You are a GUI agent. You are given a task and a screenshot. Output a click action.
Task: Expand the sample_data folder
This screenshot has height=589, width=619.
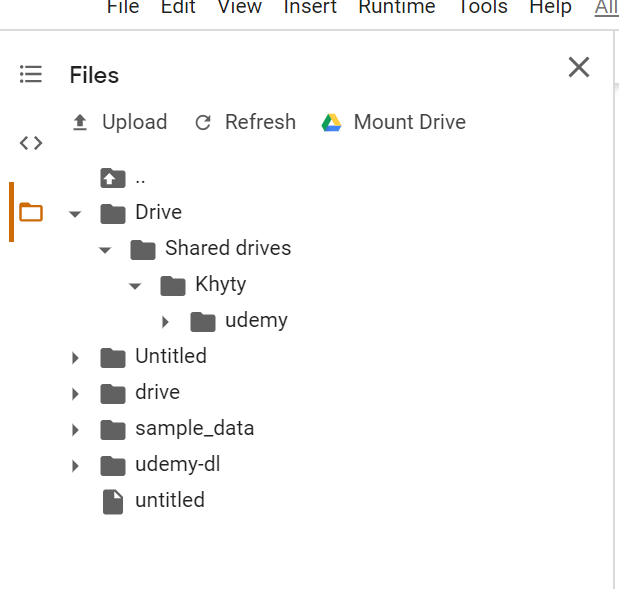(75, 429)
